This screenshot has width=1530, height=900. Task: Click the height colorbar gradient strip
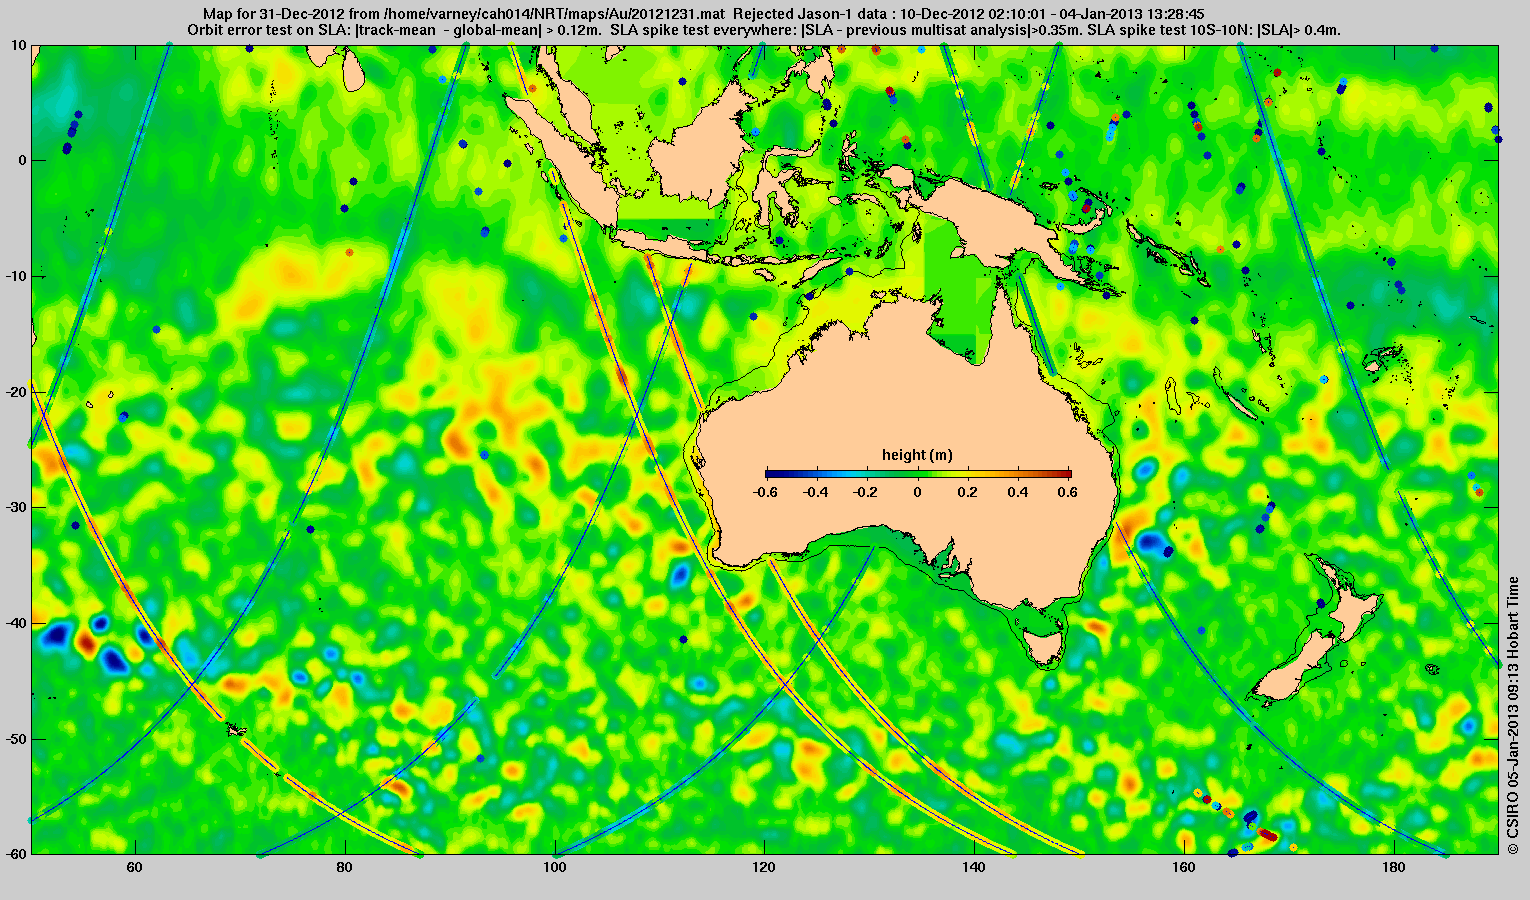(x=918, y=474)
